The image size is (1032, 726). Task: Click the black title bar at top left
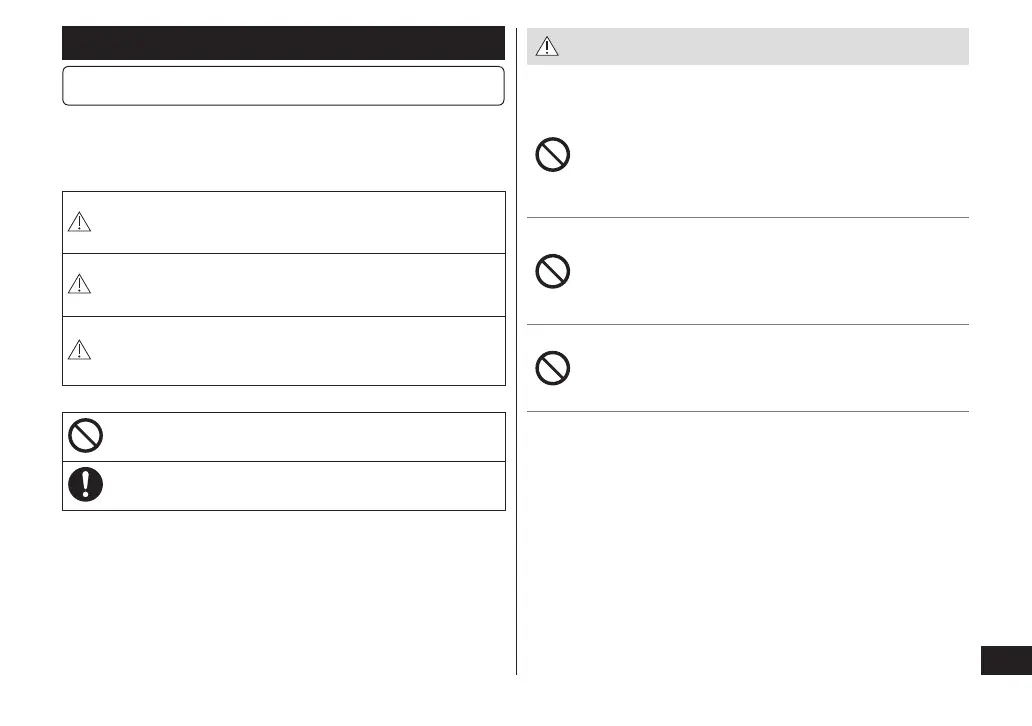(283, 43)
